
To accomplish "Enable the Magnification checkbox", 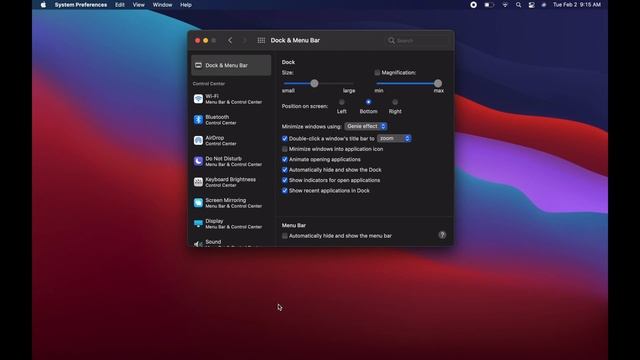I will pos(377,73).
